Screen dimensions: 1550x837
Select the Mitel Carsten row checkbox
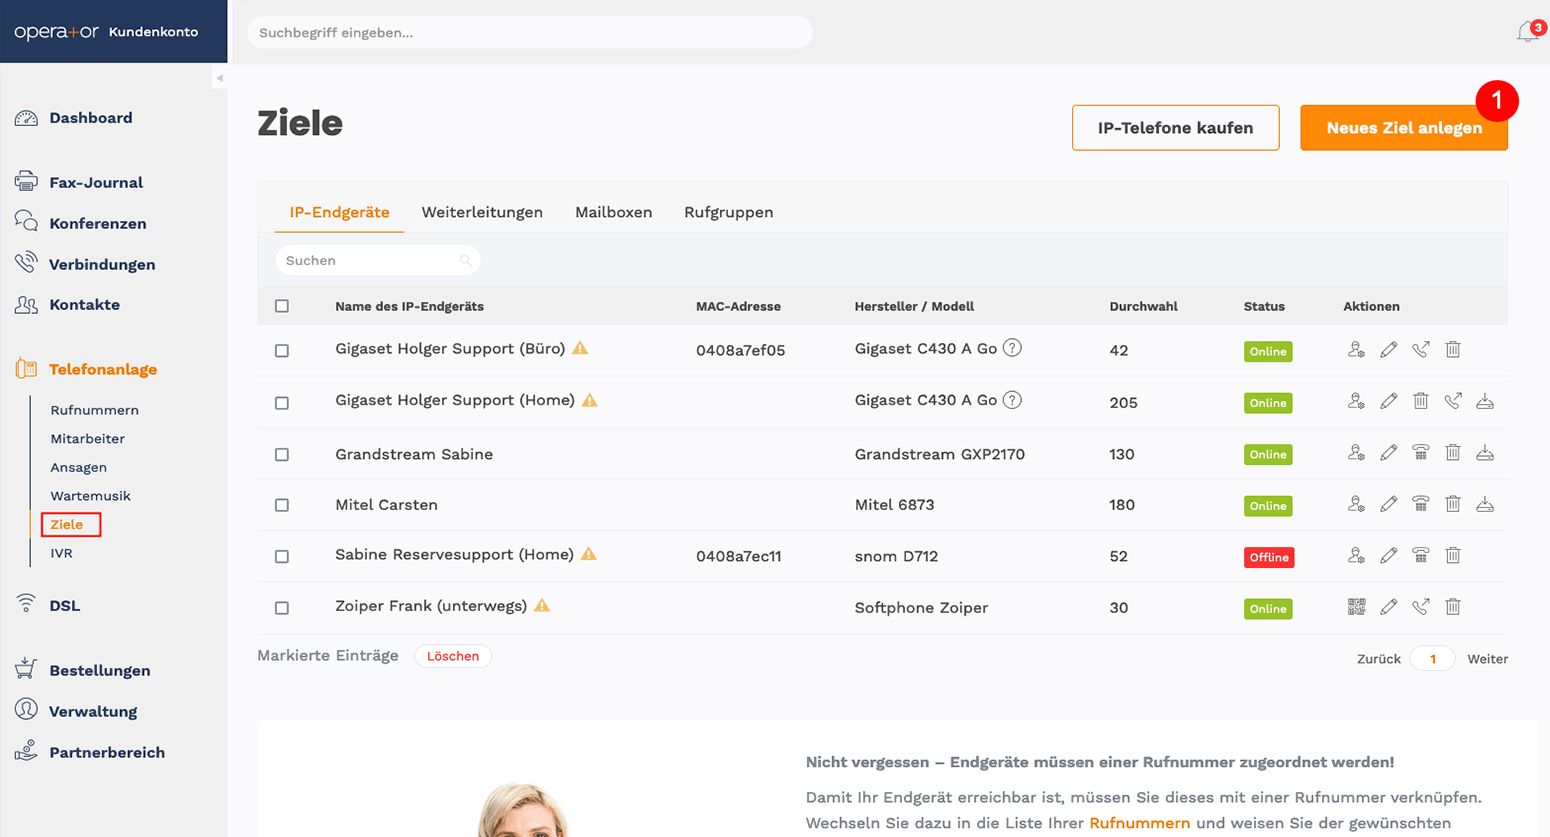282,505
